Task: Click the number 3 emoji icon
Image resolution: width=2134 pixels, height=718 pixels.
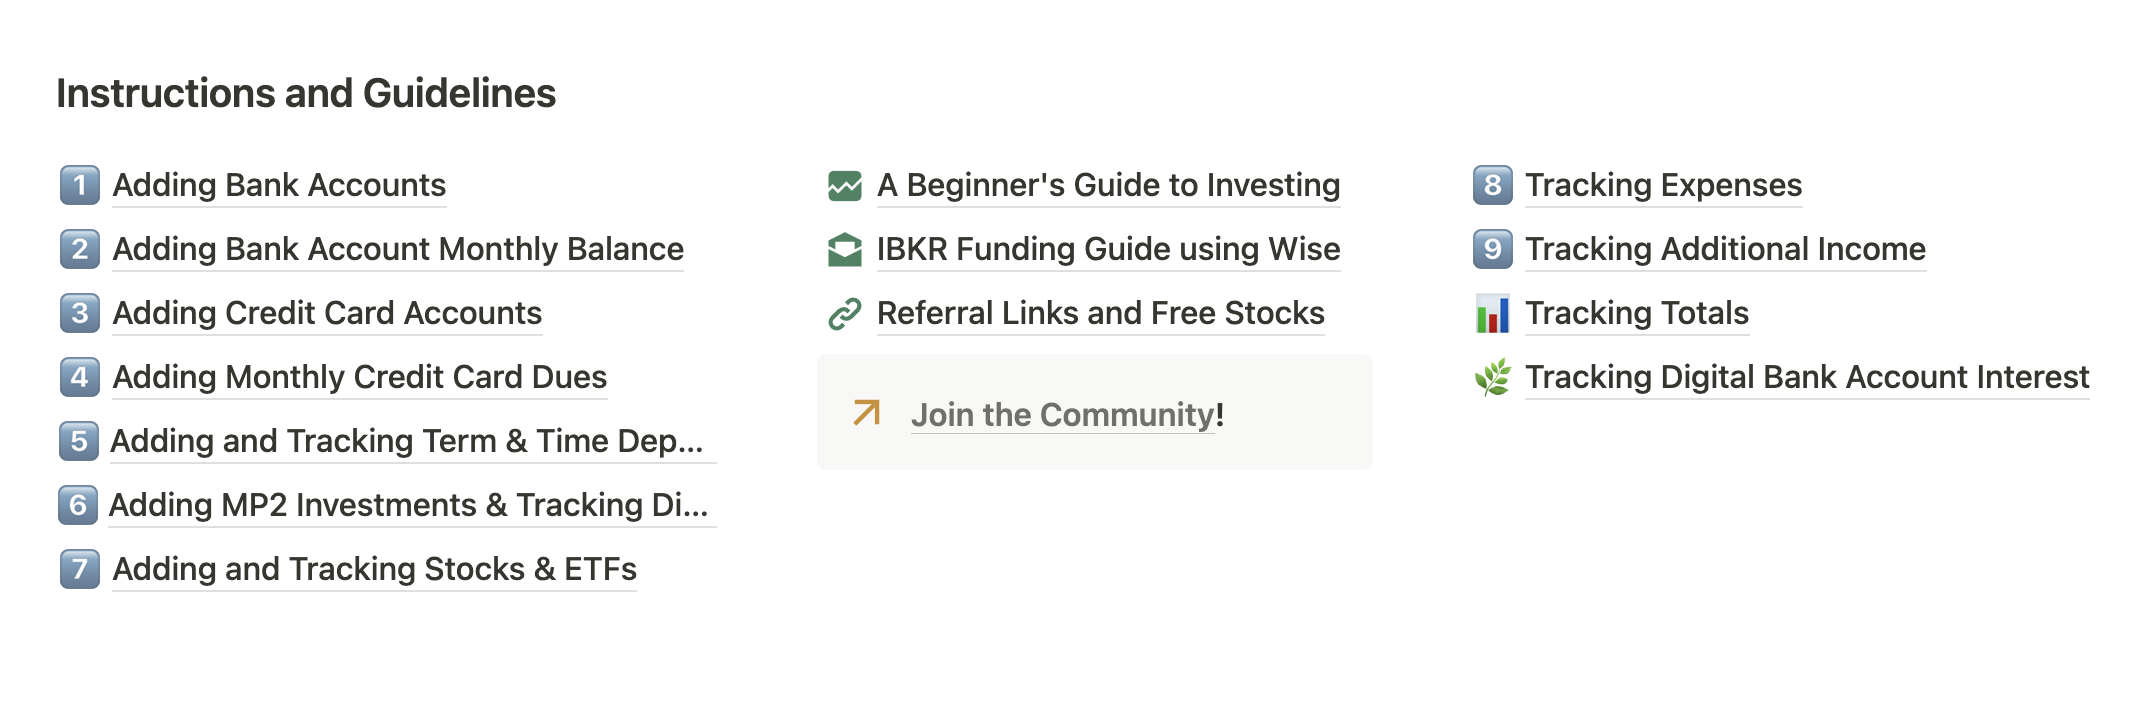Action: (80, 313)
